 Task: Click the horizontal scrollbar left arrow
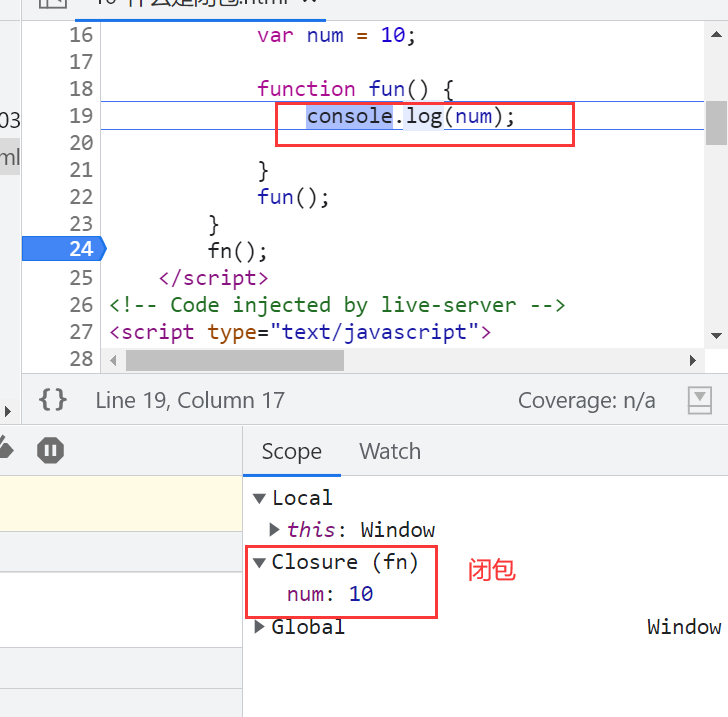(113, 360)
